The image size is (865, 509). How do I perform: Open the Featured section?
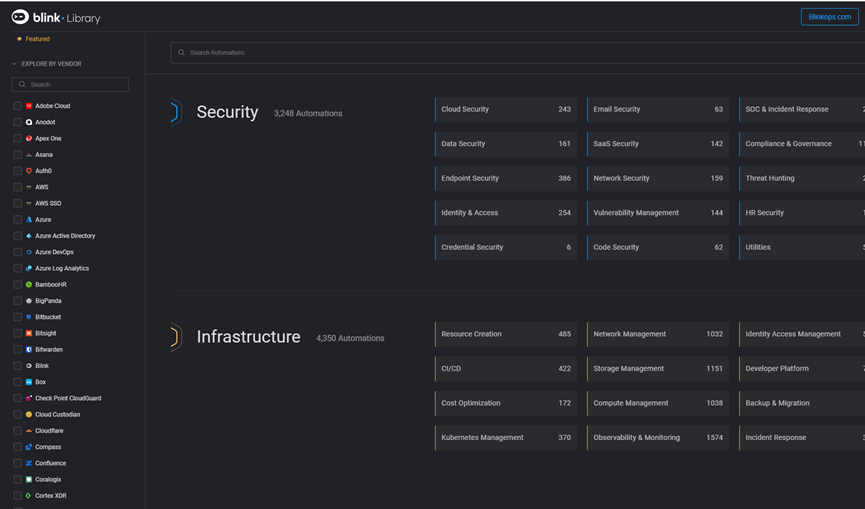33,39
